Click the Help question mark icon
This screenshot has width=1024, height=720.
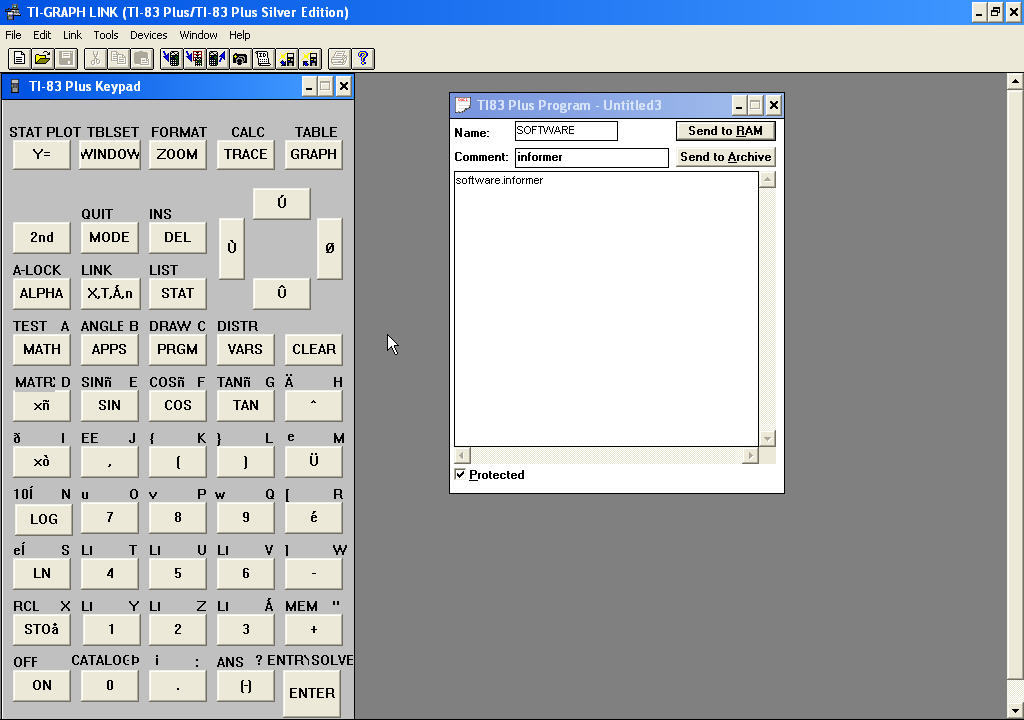click(363, 59)
